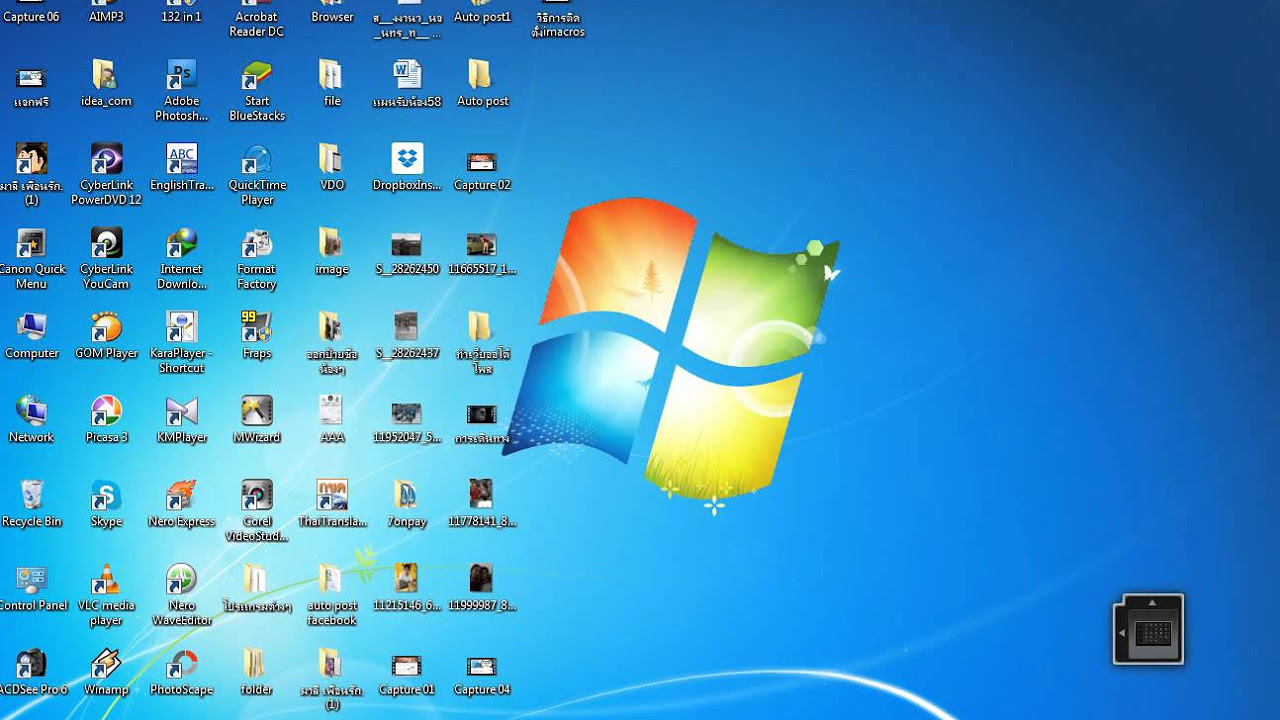The height and width of the screenshot is (720, 1280).
Task: Select the 11215146_6... photo thumbnail
Action: pos(407,580)
